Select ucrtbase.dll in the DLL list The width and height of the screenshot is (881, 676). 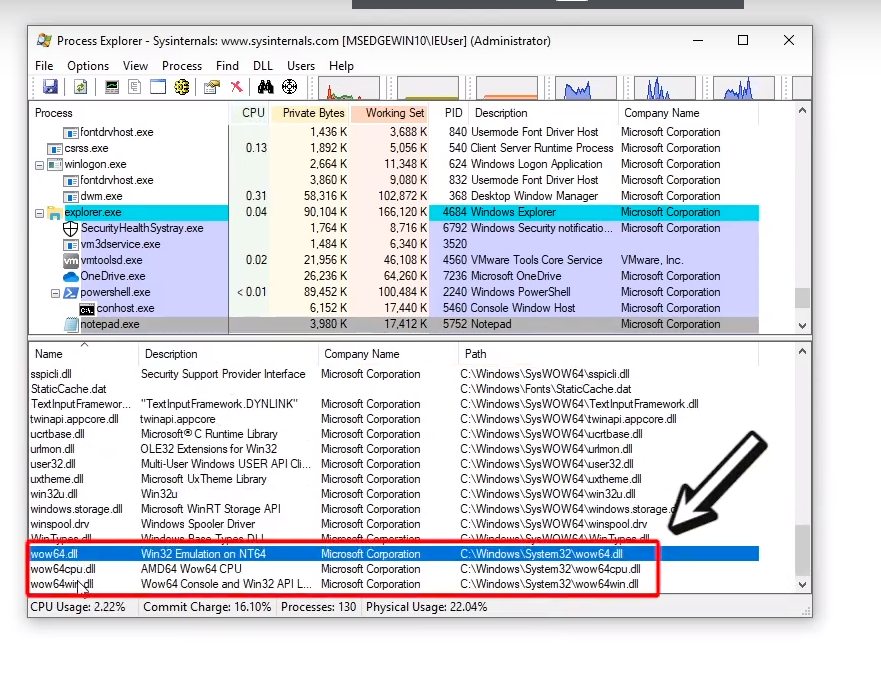[394, 434]
